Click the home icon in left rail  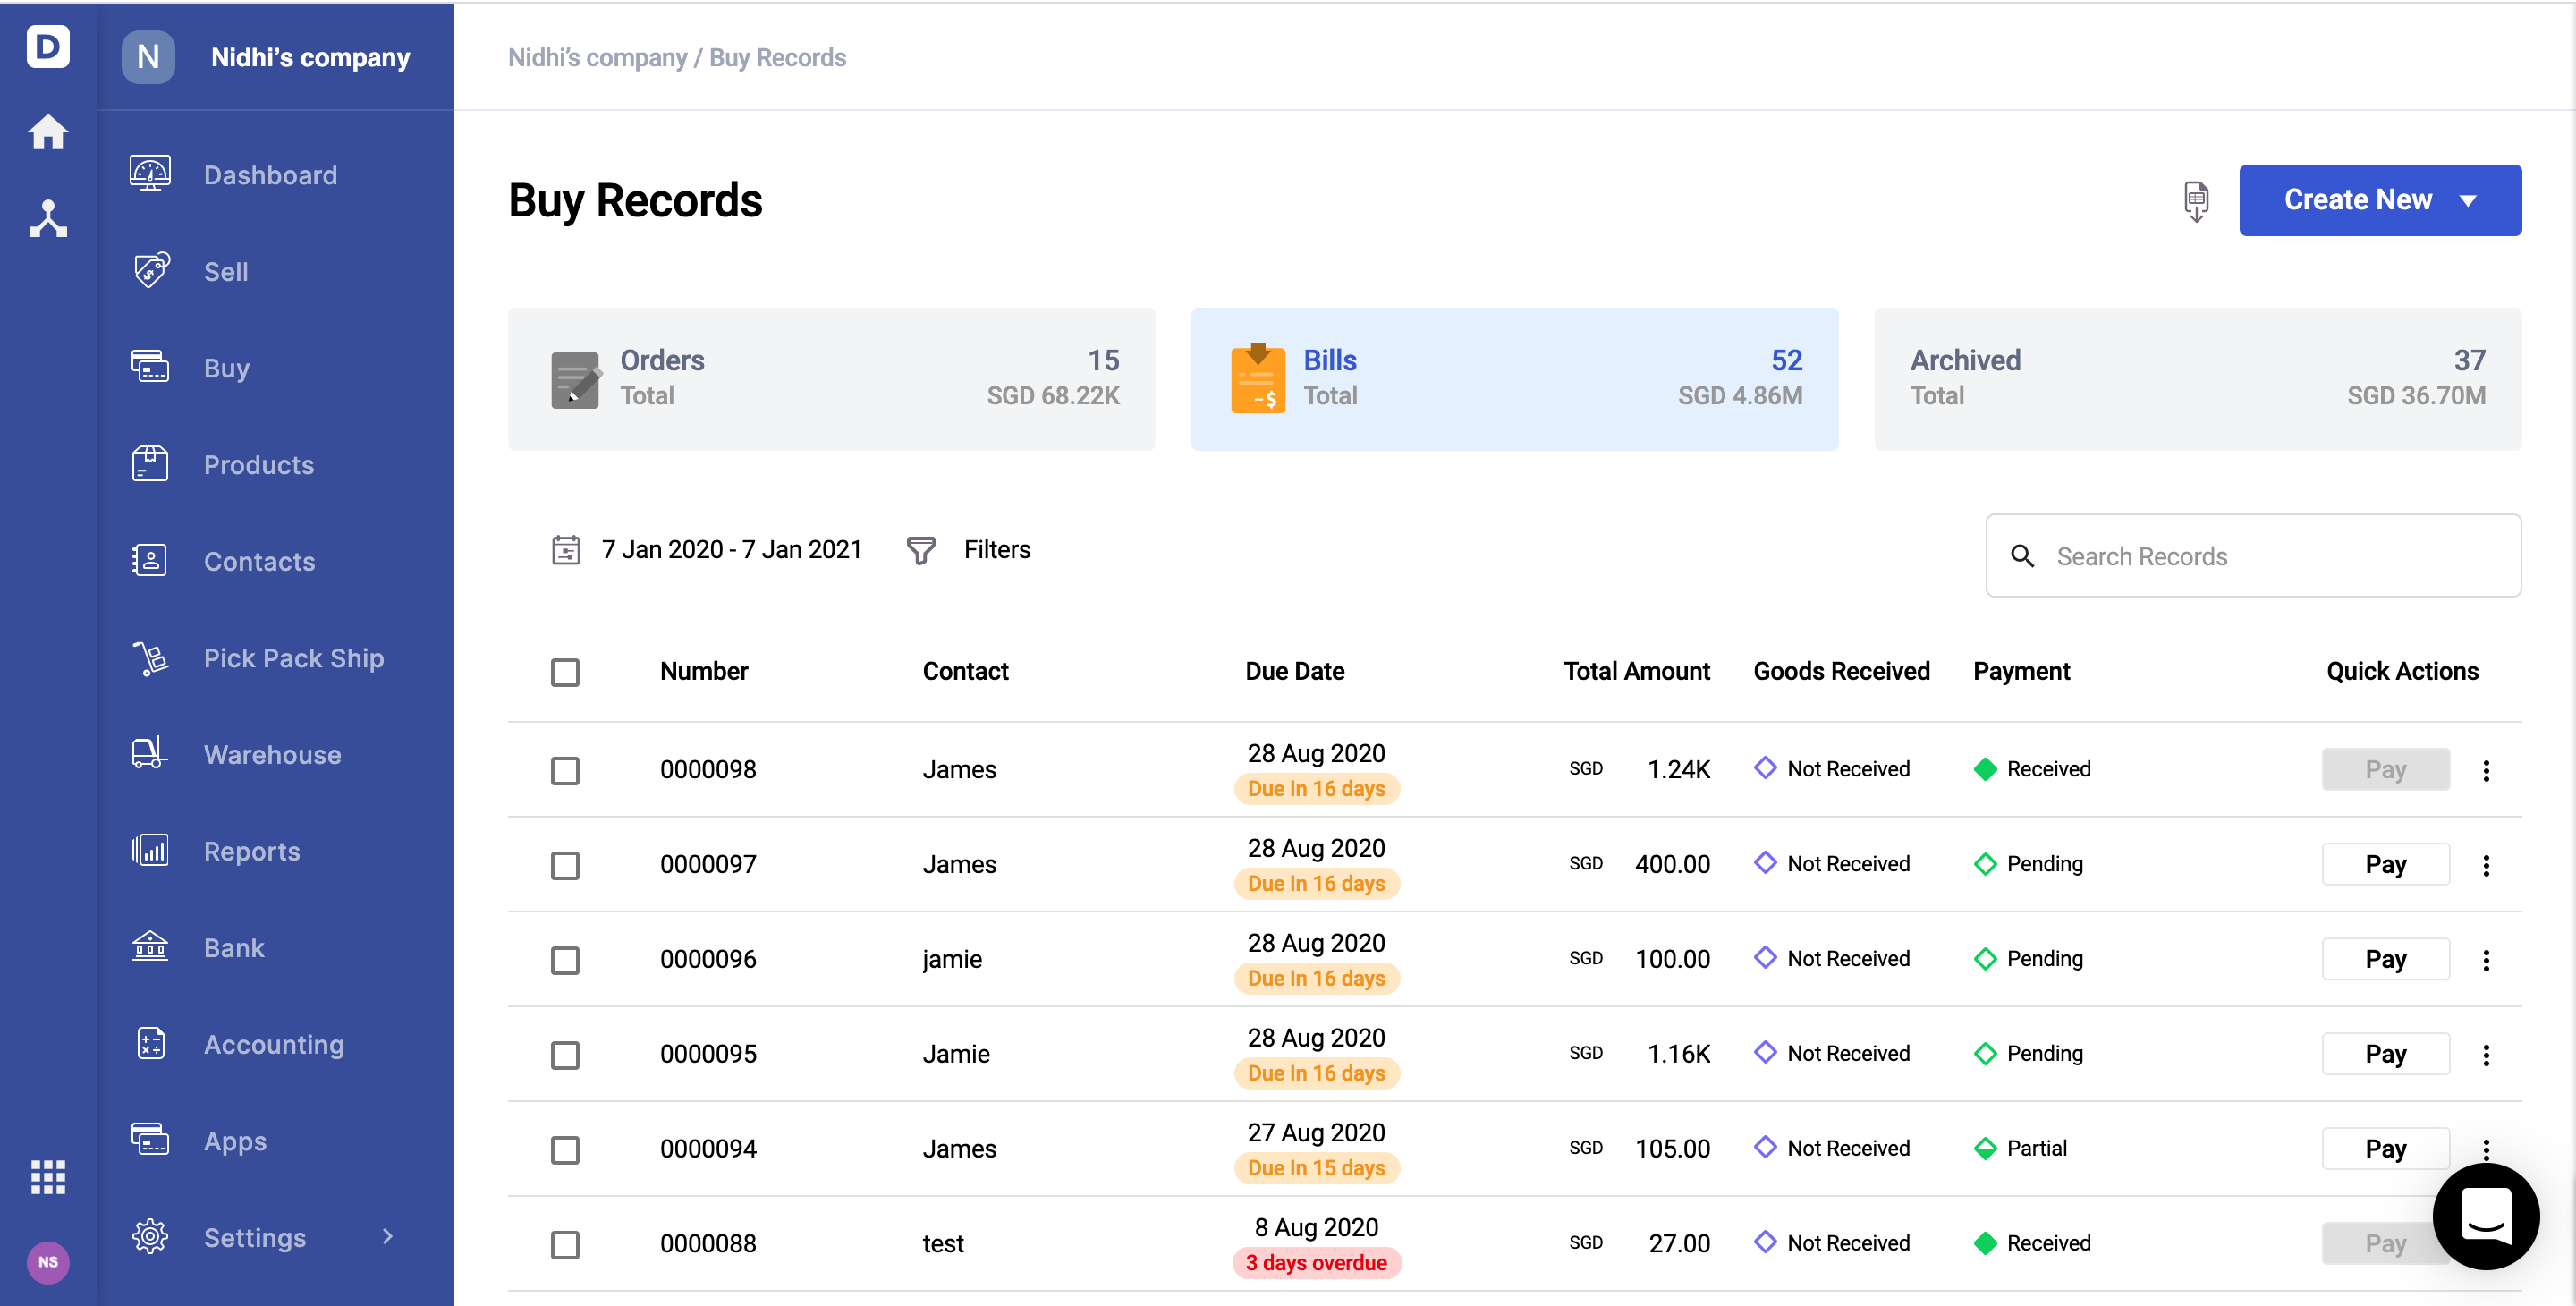click(47, 132)
